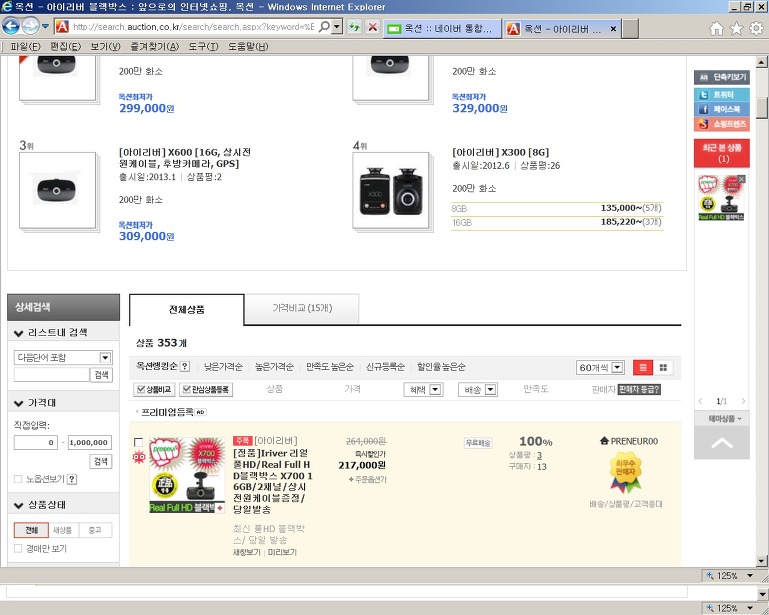The width and height of the screenshot is (769, 615).
Task: Click the Stop loading X icon
Action: (x=373, y=27)
